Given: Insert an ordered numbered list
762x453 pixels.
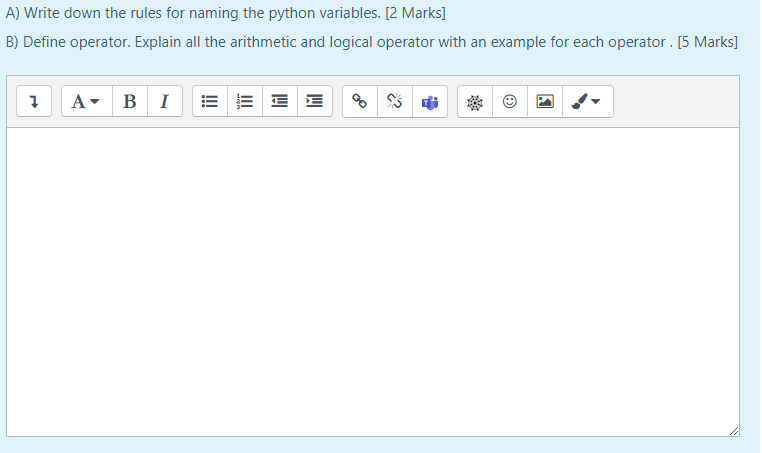Looking at the screenshot, I should tap(245, 102).
